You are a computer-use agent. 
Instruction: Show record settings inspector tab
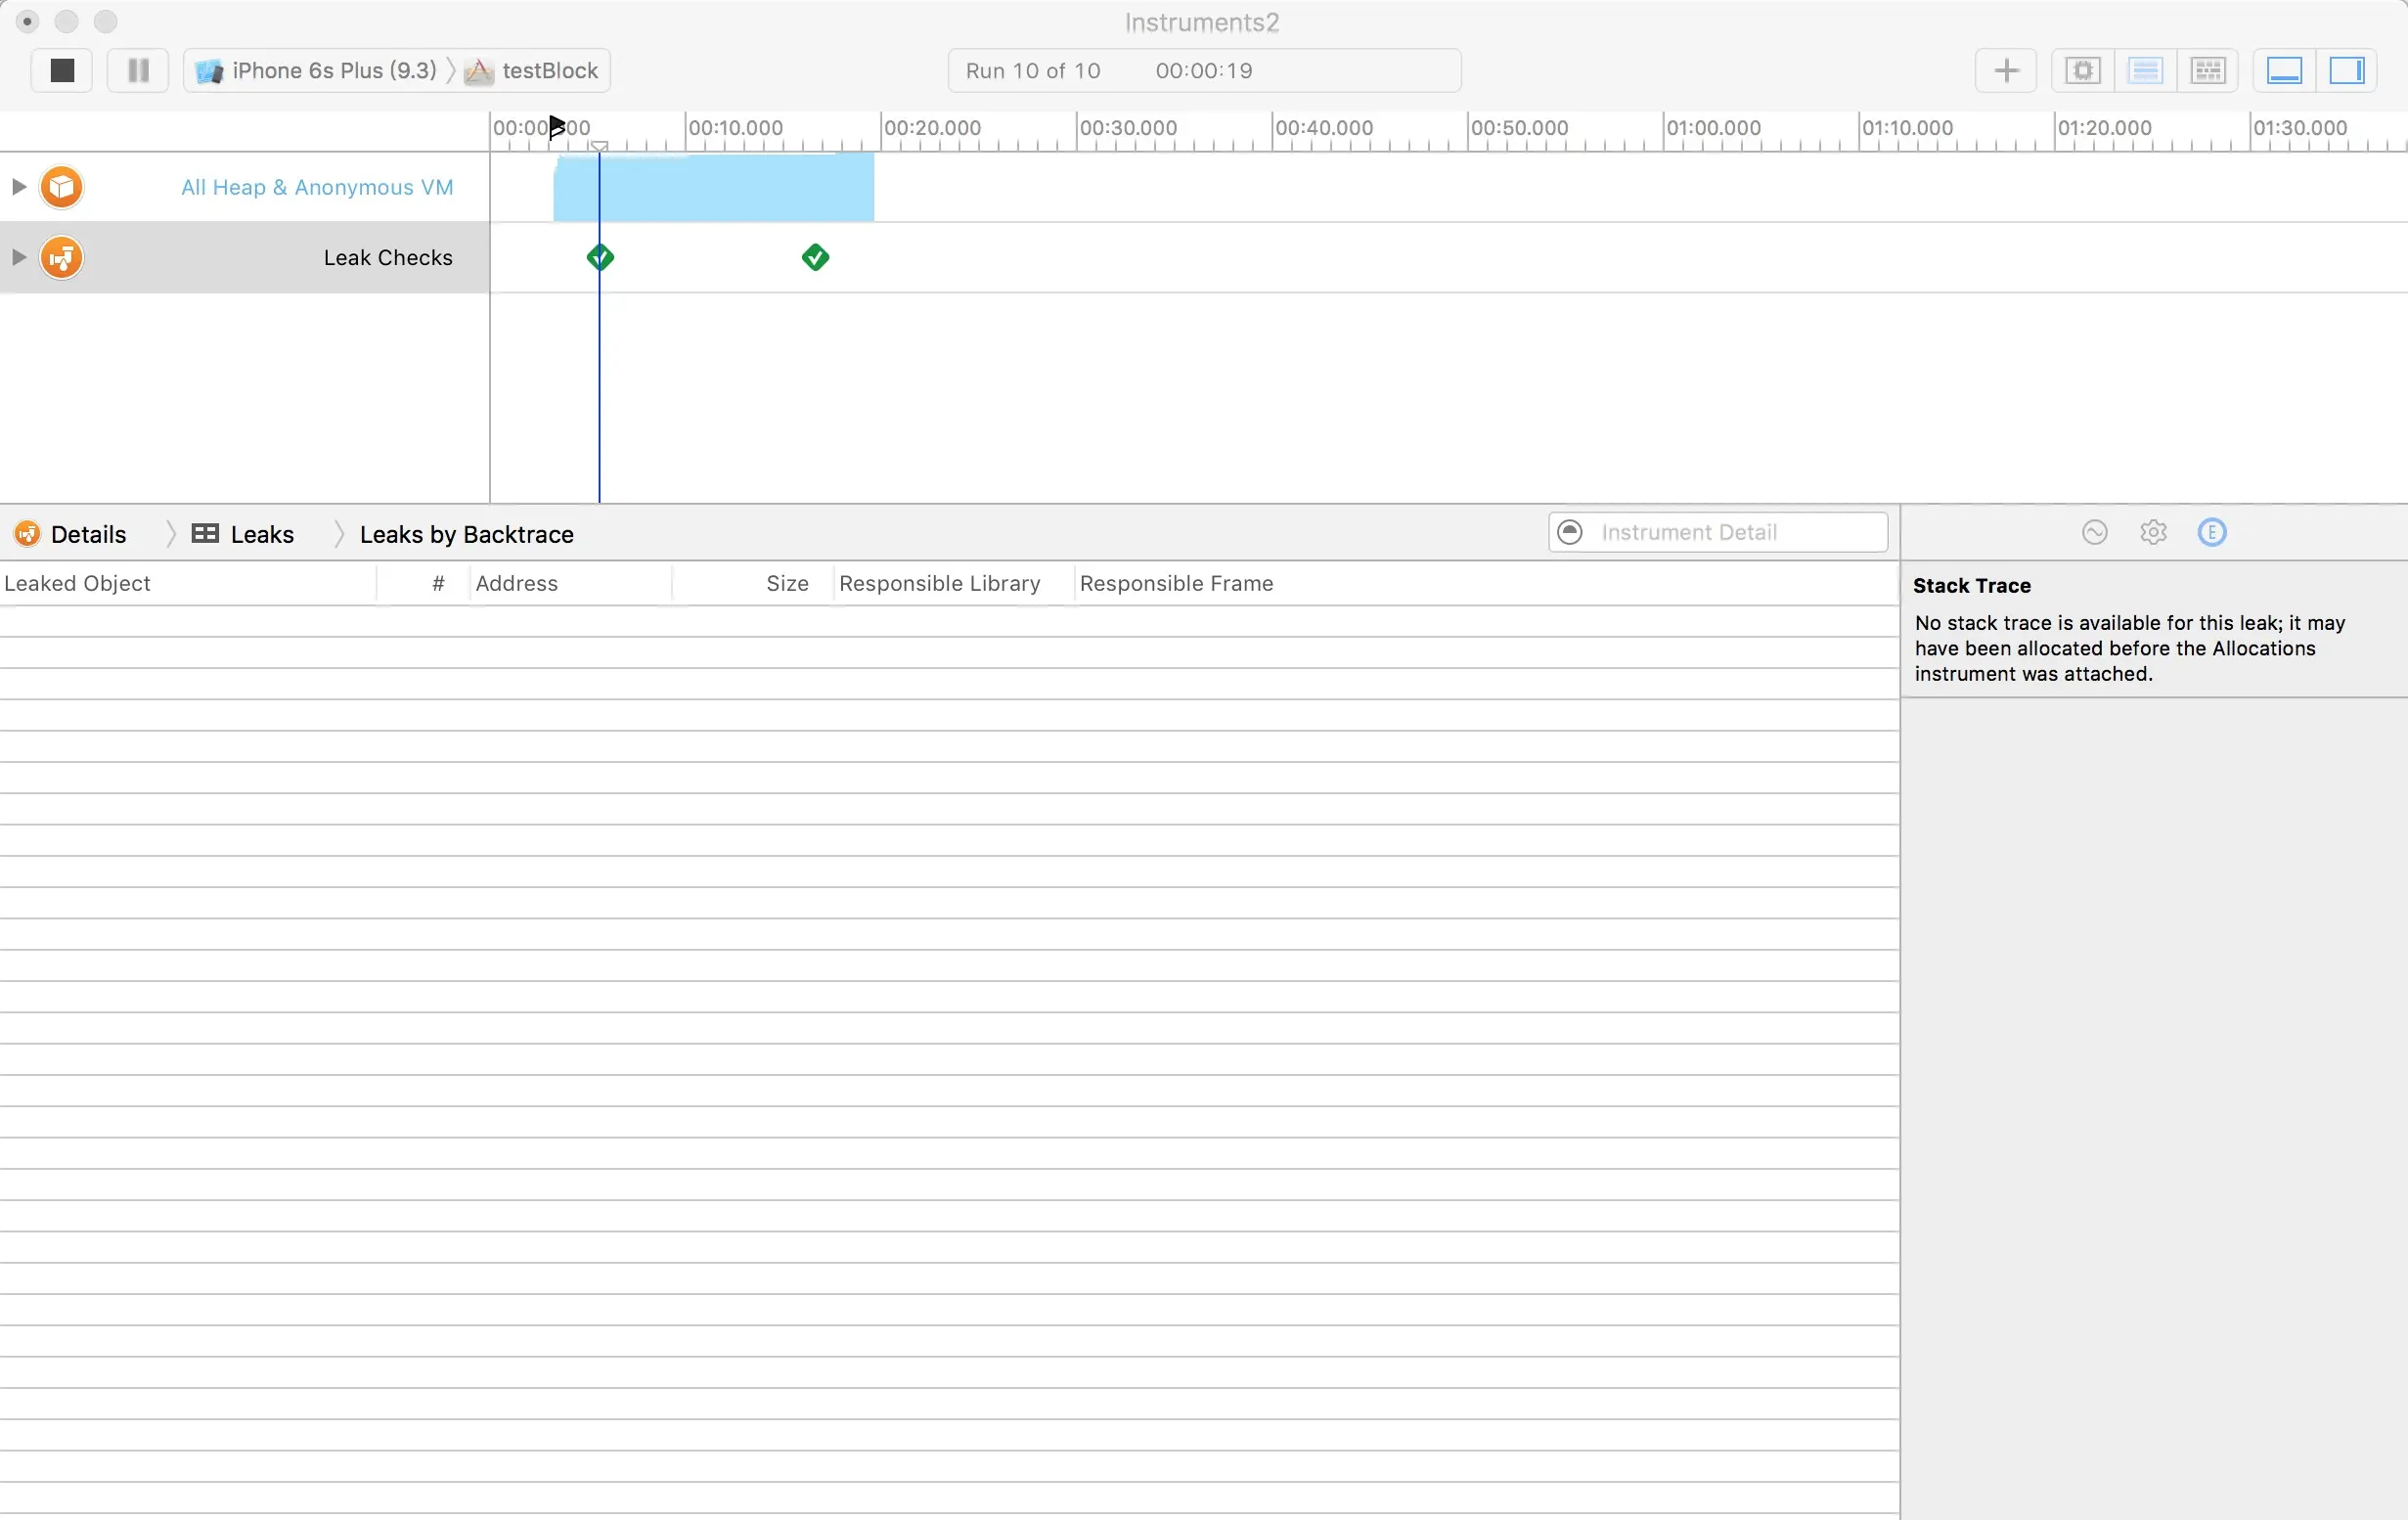coord(2094,532)
